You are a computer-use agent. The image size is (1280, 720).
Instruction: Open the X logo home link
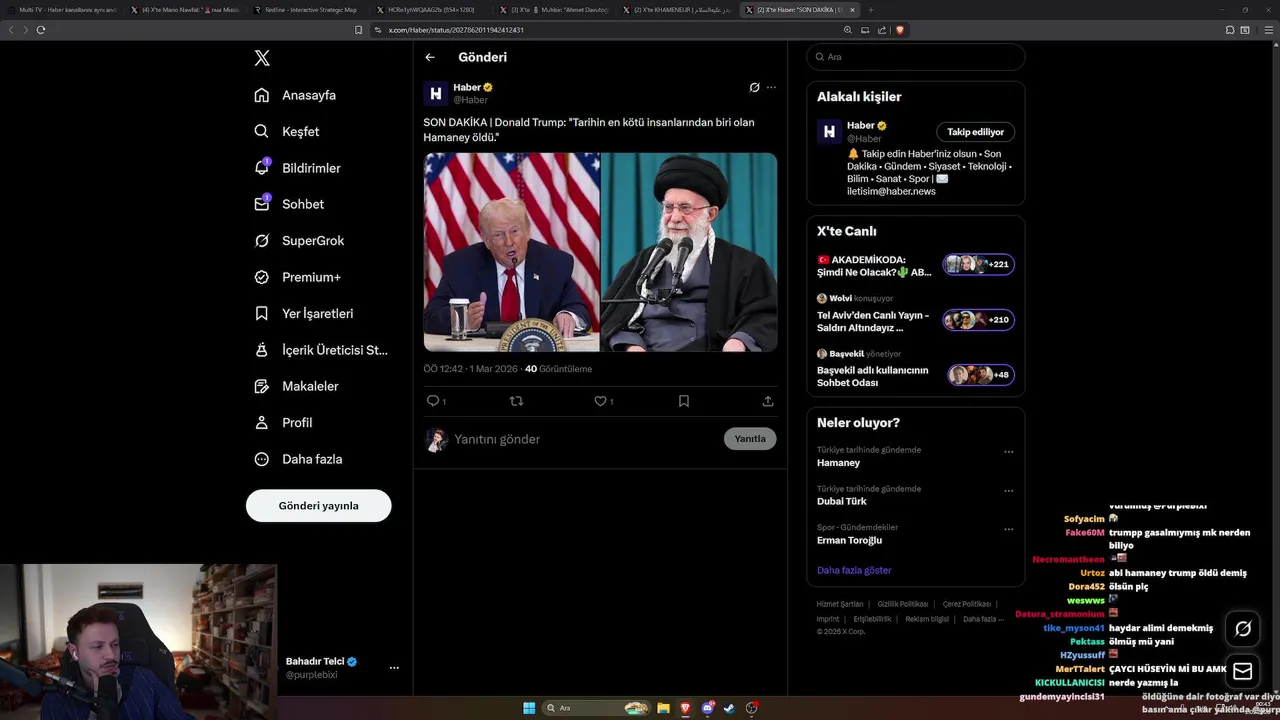click(x=262, y=58)
